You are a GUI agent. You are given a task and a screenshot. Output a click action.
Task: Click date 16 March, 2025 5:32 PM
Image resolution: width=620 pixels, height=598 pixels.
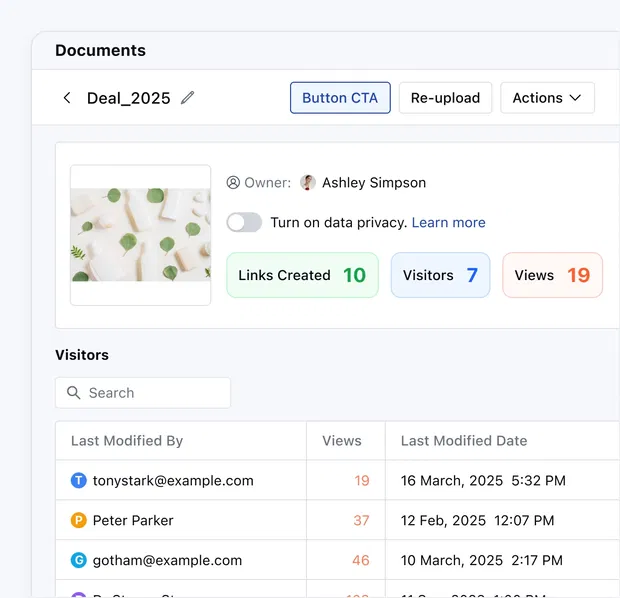click(483, 481)
